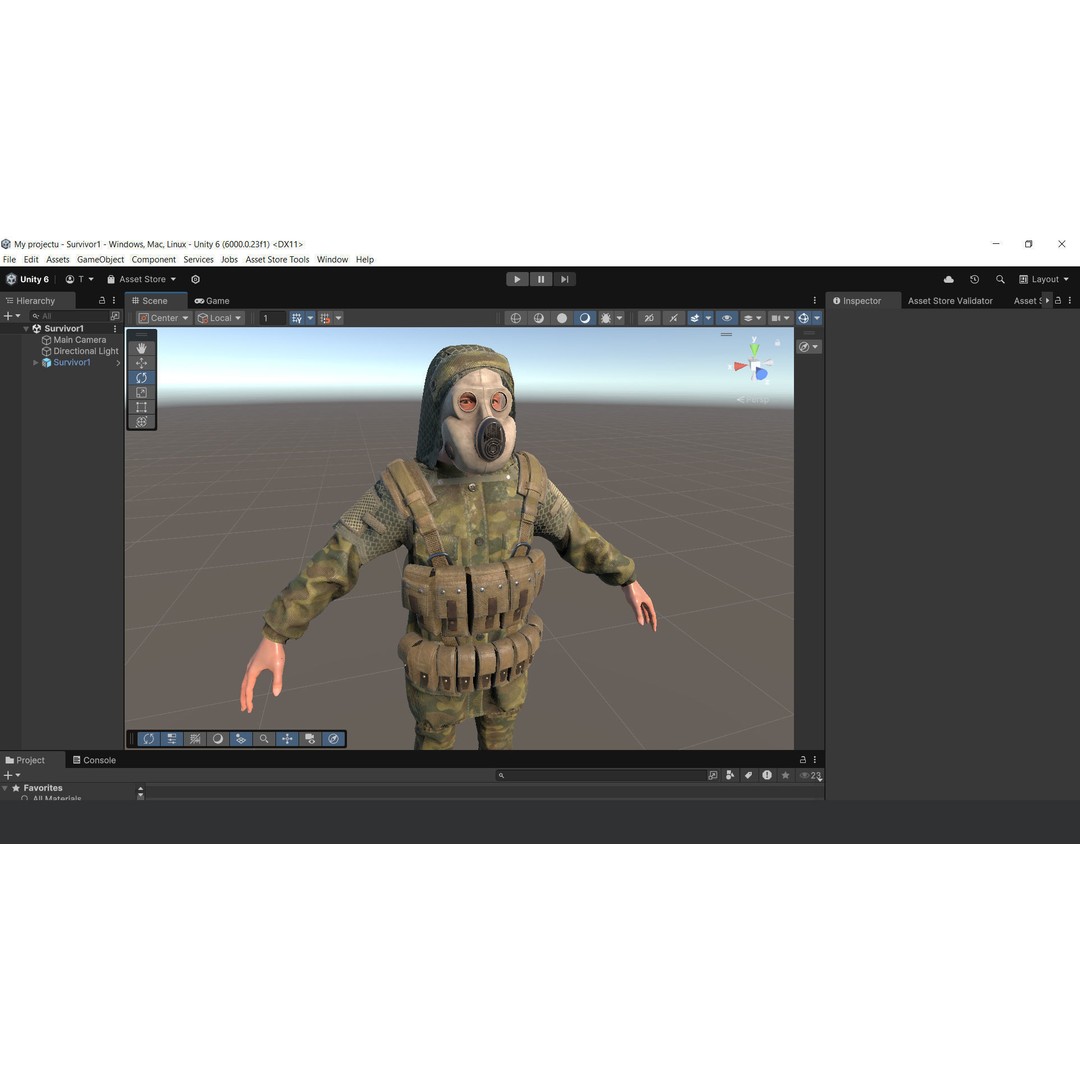Toggle 2D view mode

(649, 318)
